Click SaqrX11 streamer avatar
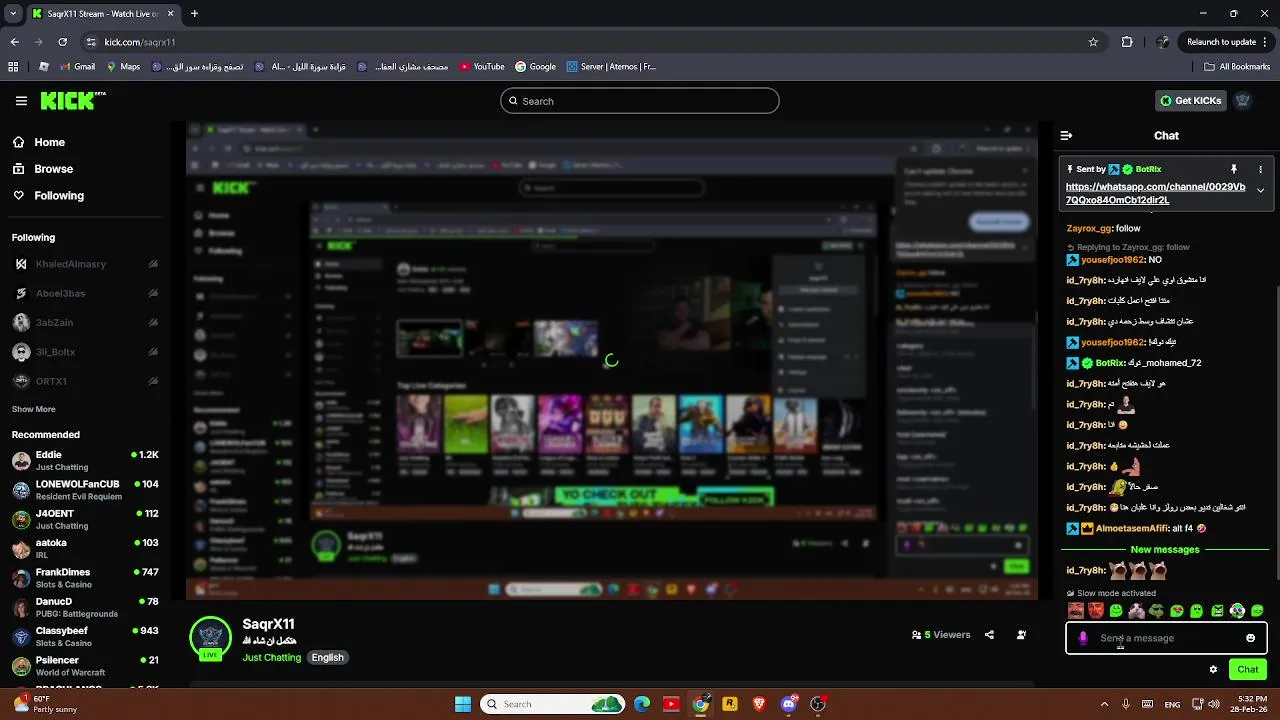The height and width of the screenshot is (720, 1280). 210,637
